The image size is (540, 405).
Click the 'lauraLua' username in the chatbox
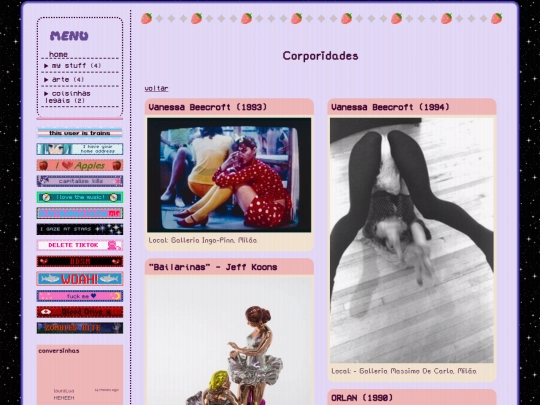[x=64, y=391]
